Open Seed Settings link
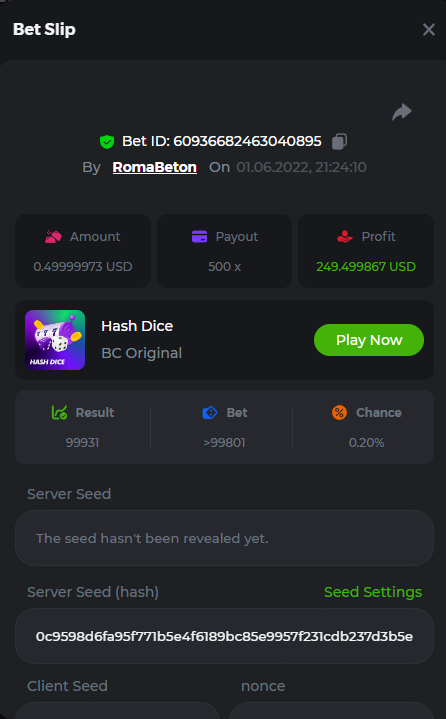 pyautogui.click(x=373, y=592)
